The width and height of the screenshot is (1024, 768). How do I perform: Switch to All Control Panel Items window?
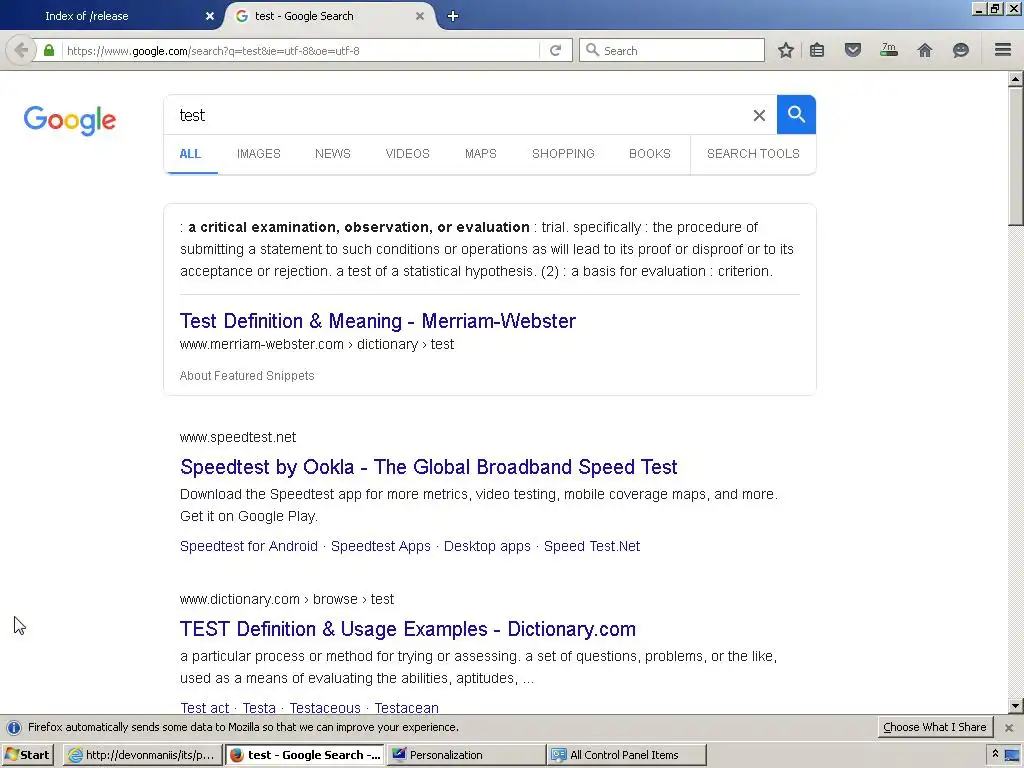tap(627, 755)
